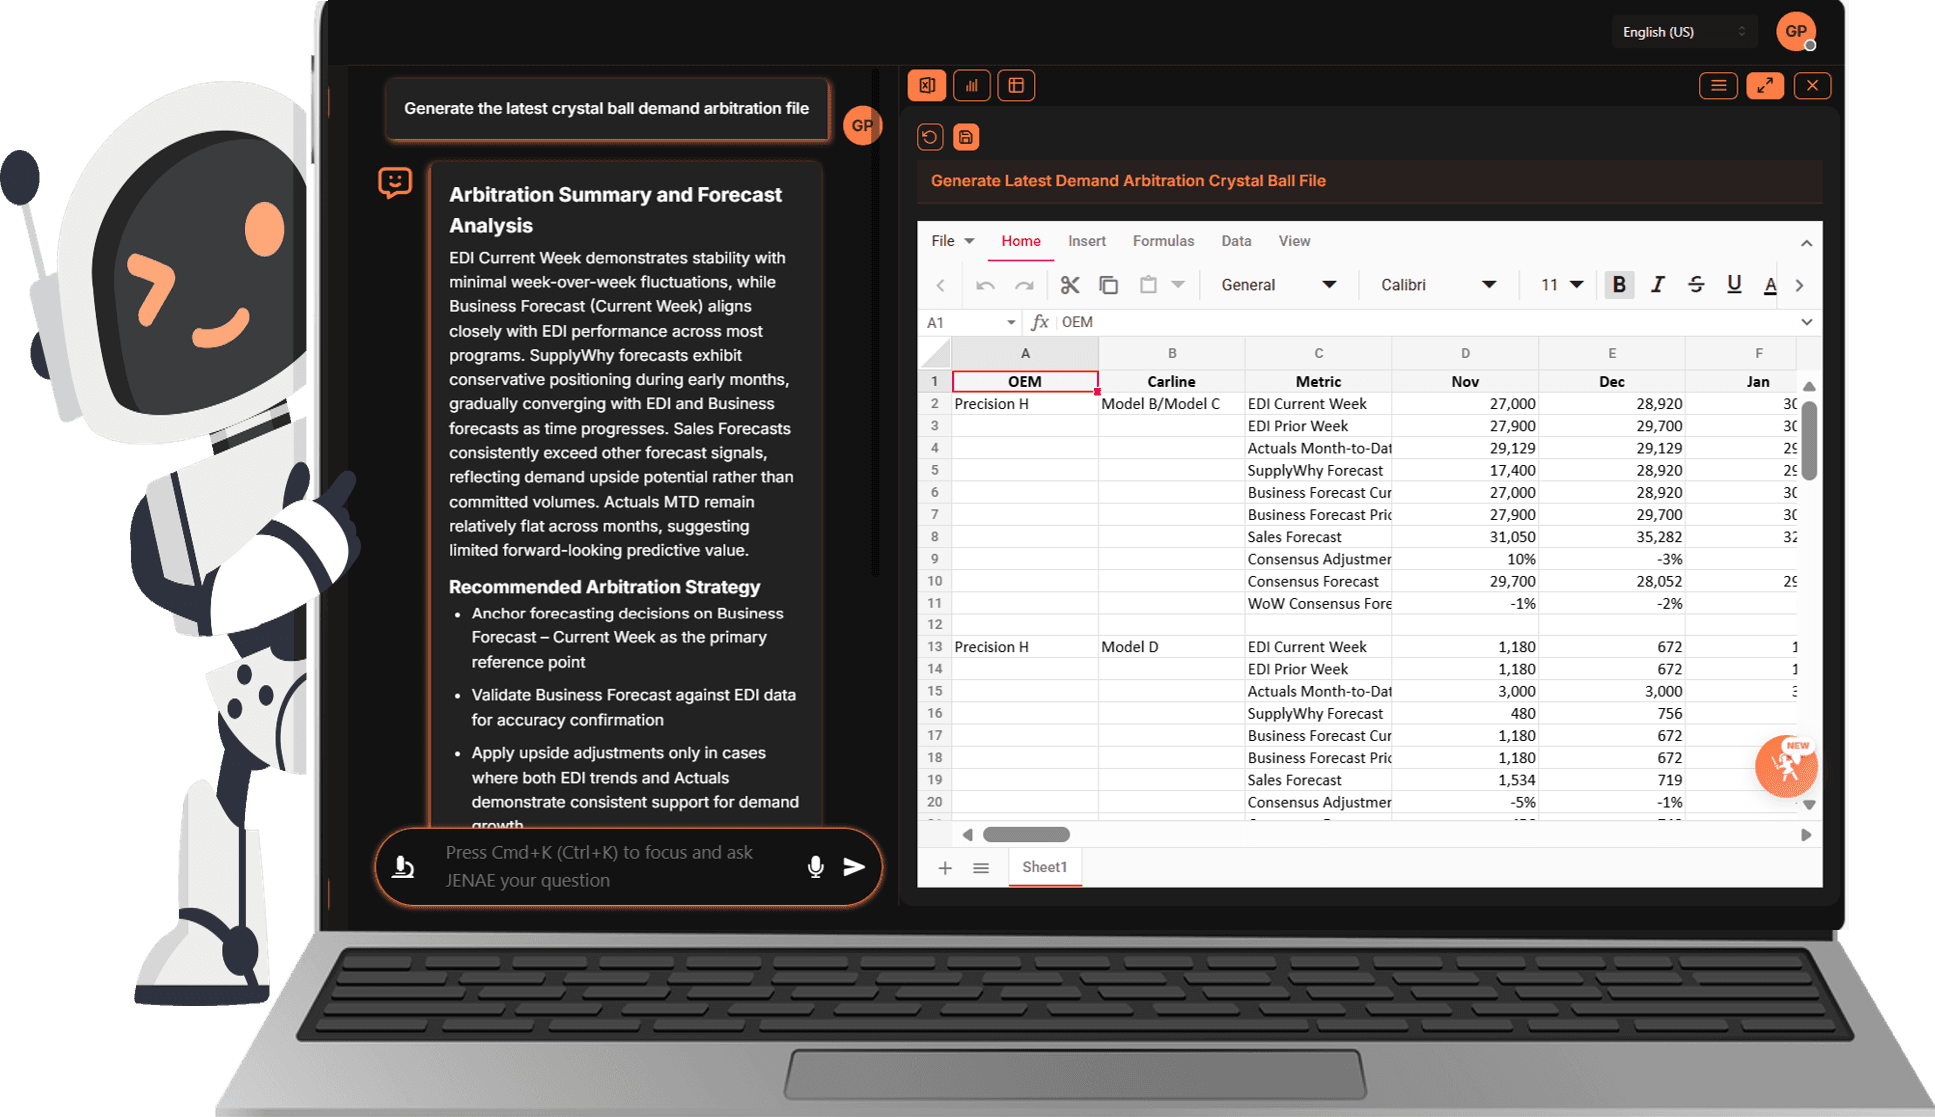Screen dimensions: 1935x1117
Task: Click the microphone icon in the chat bar
Action: (x=815, y=867)
